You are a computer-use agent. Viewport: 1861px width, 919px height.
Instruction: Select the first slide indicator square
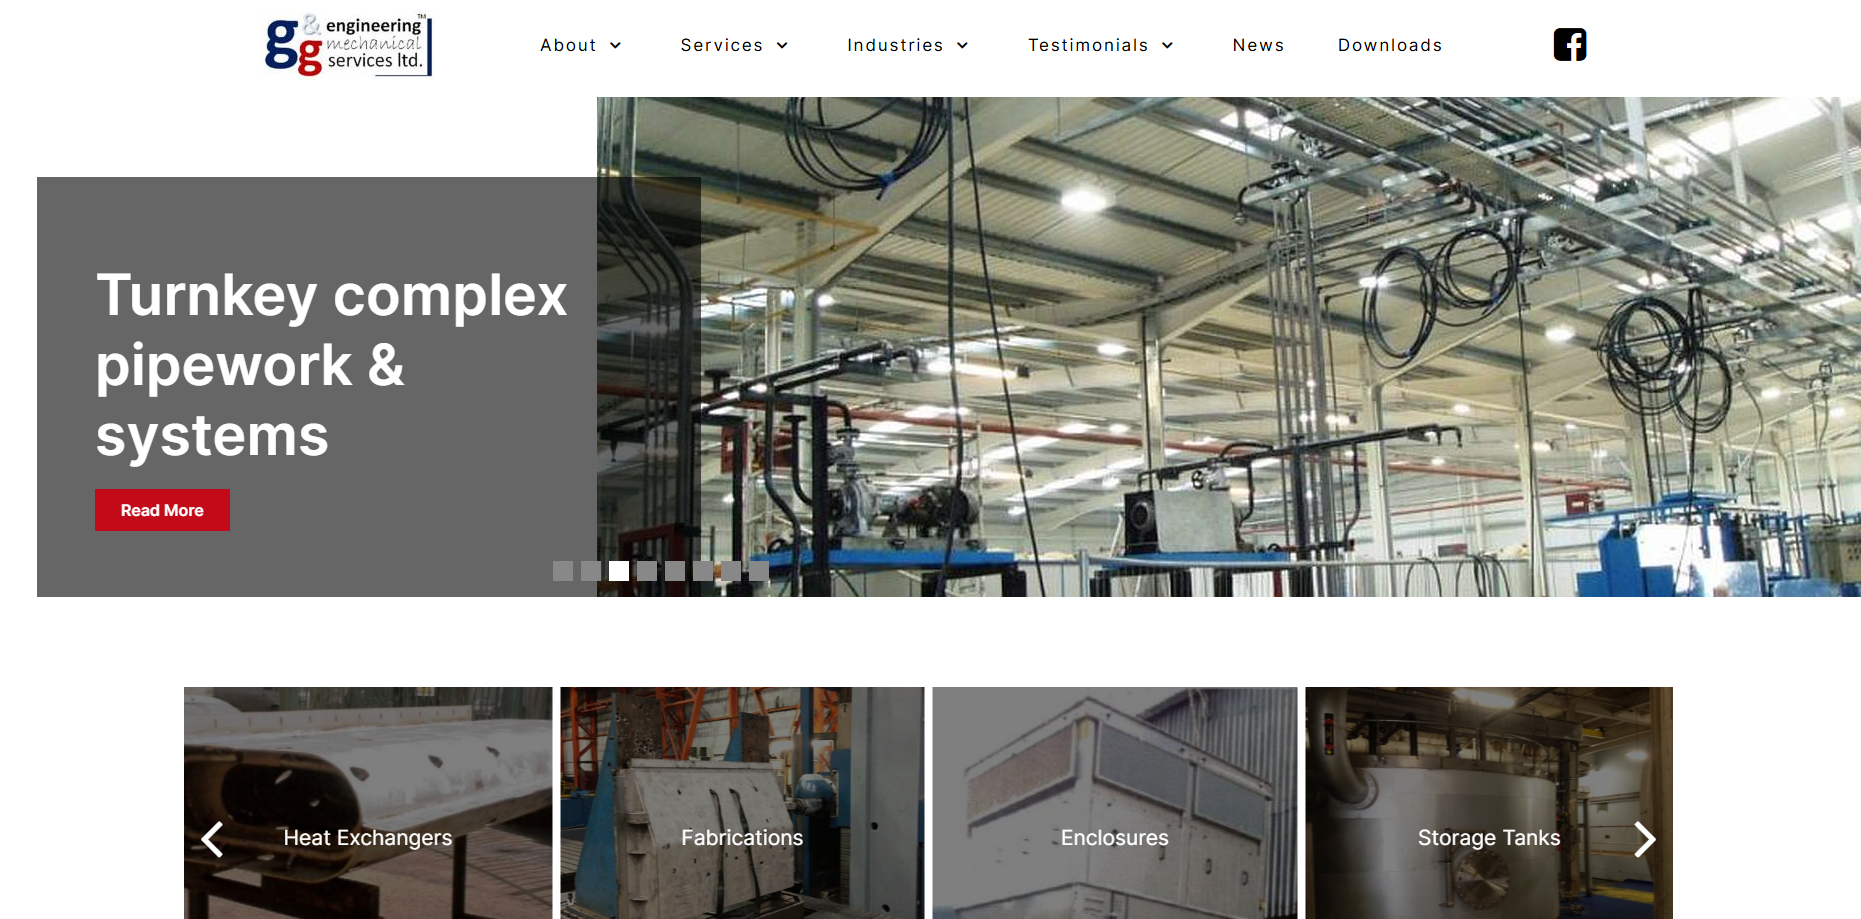563,571
